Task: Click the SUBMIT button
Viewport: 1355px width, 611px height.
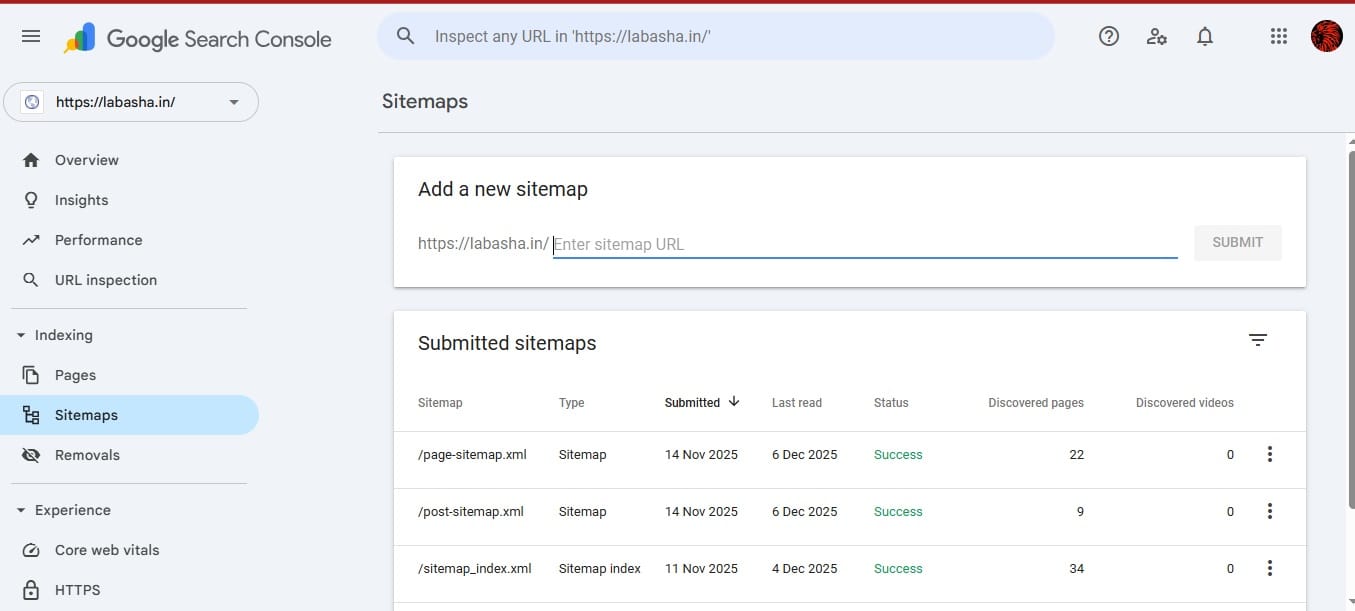Action: [1237, 242]
